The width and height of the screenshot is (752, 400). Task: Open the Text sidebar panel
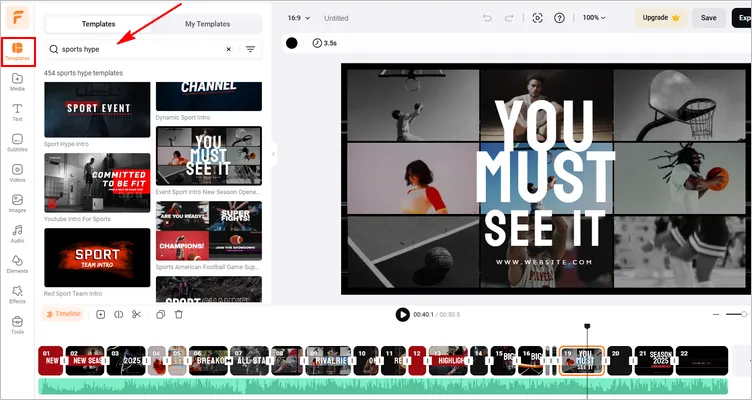(17, 112)
